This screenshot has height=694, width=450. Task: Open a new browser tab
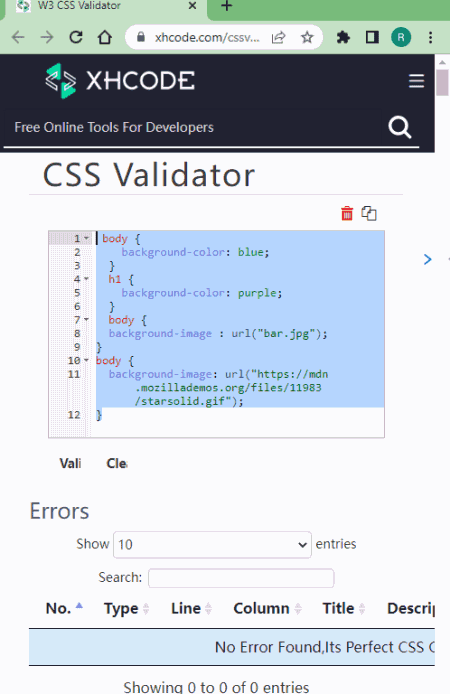227,6
